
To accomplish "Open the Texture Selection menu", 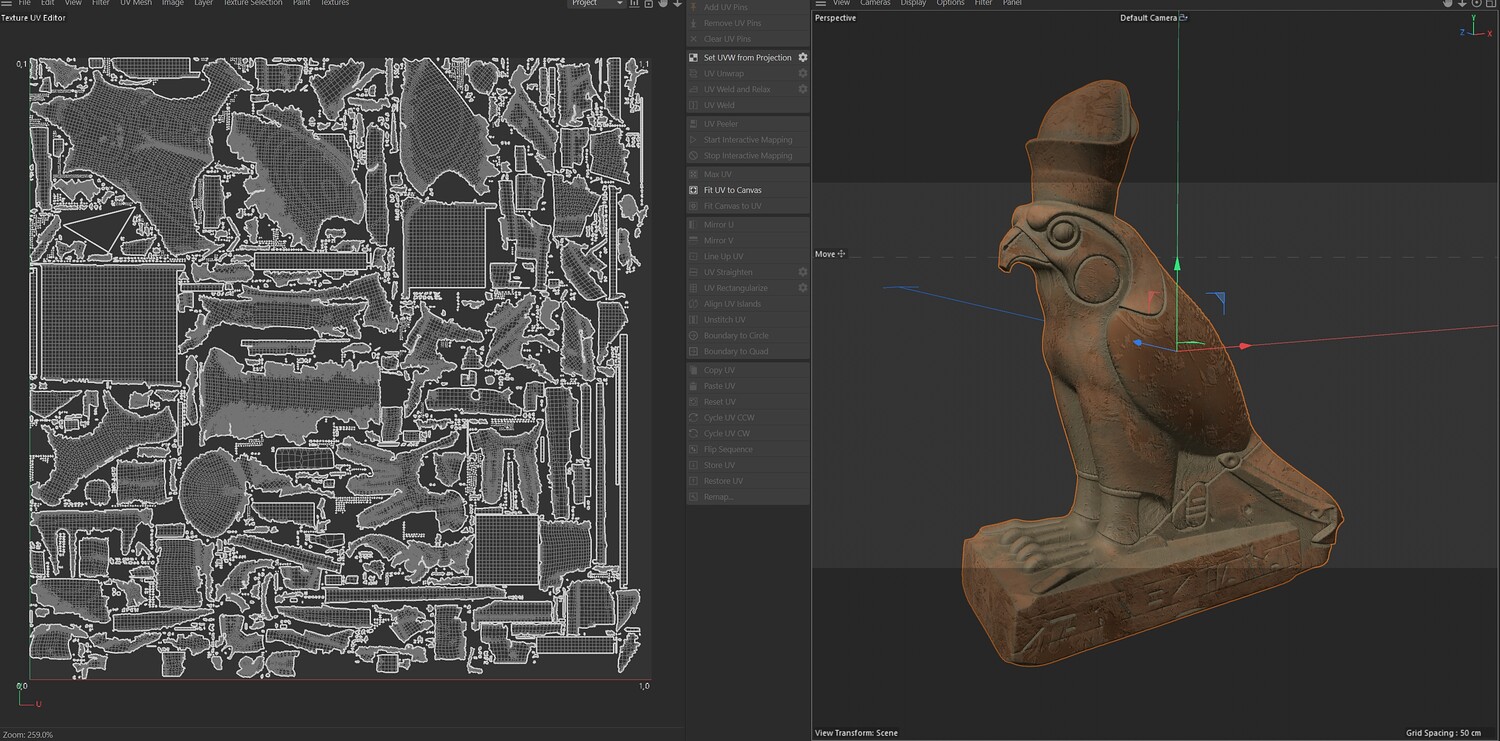I will (x=252, y=3).
